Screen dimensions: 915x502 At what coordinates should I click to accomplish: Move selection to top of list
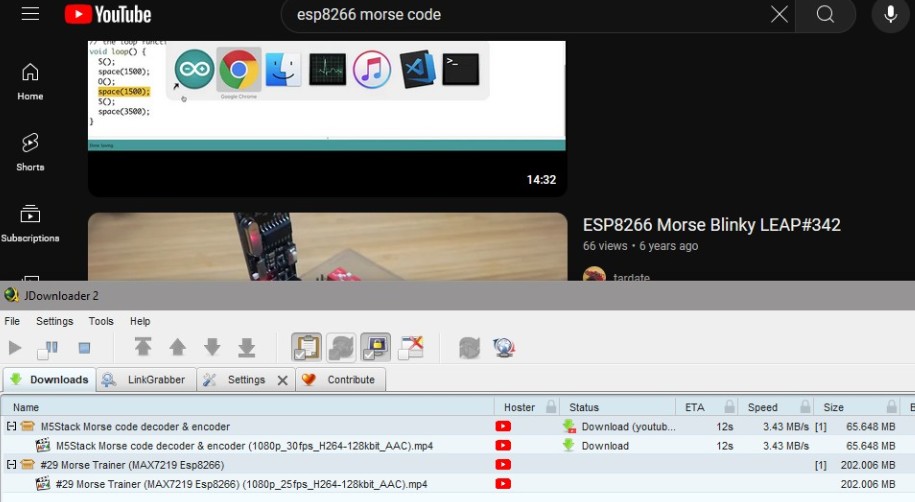click(143, 347)
